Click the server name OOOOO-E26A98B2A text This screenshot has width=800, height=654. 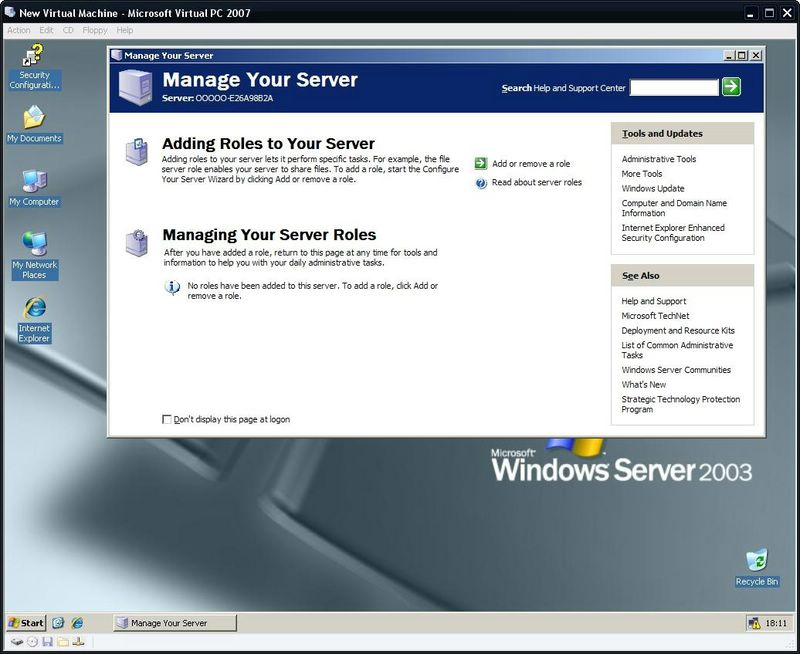click(x=234, y=98)
